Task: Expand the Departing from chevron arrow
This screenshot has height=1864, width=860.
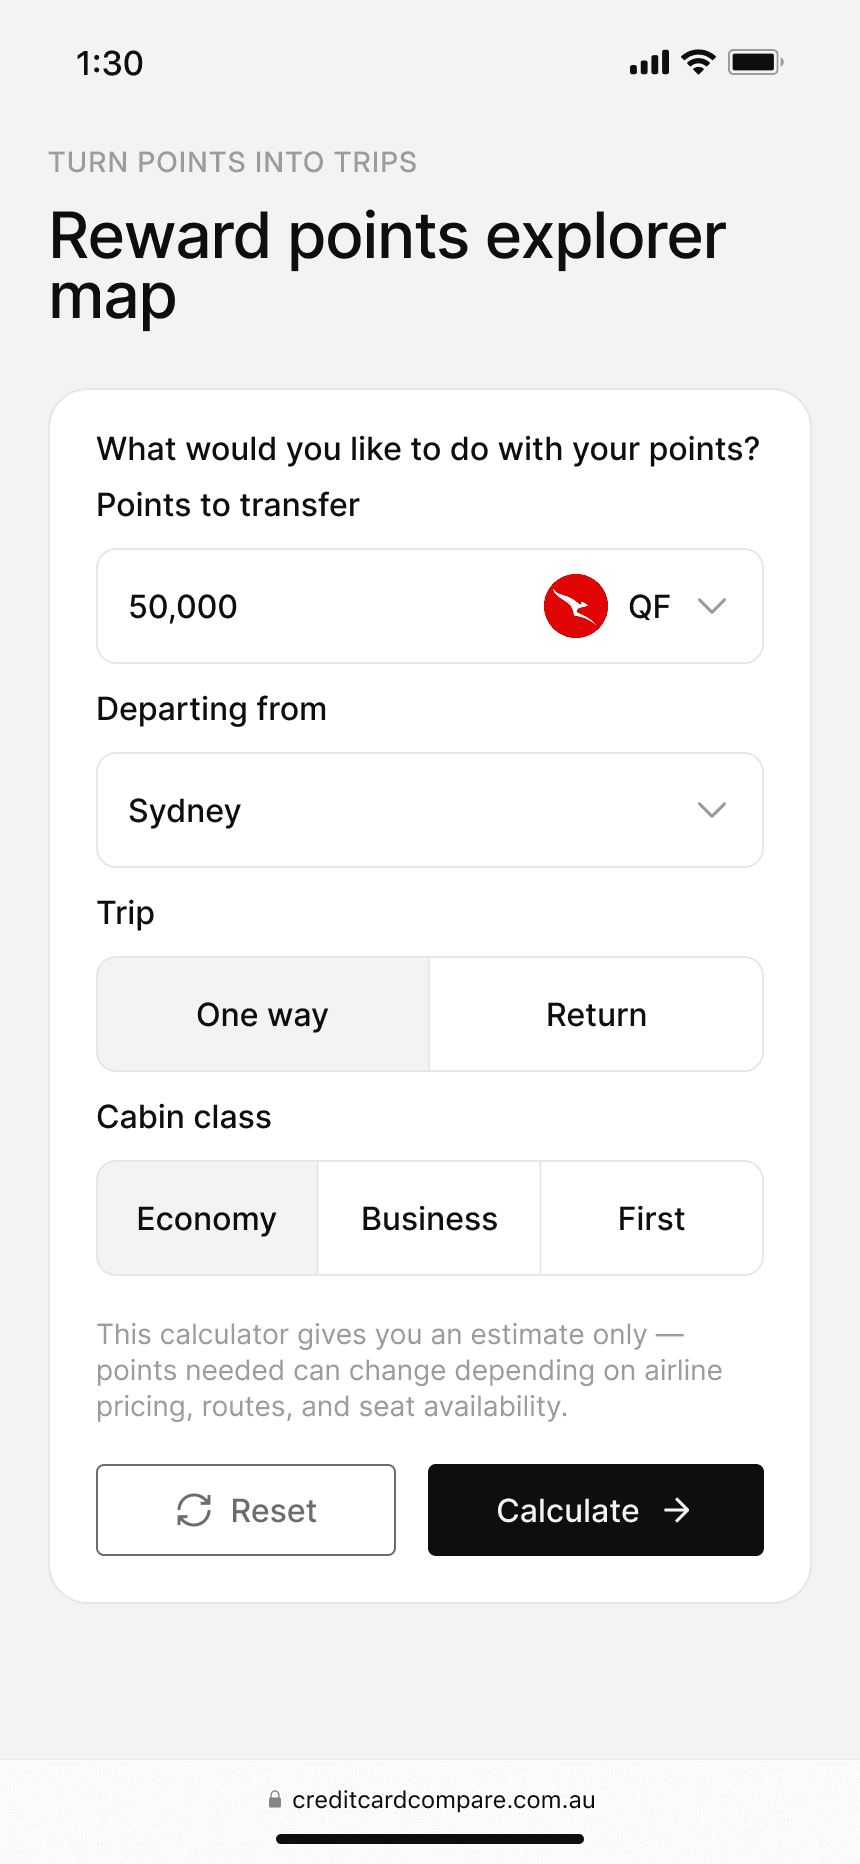Action: coord(711,810)
